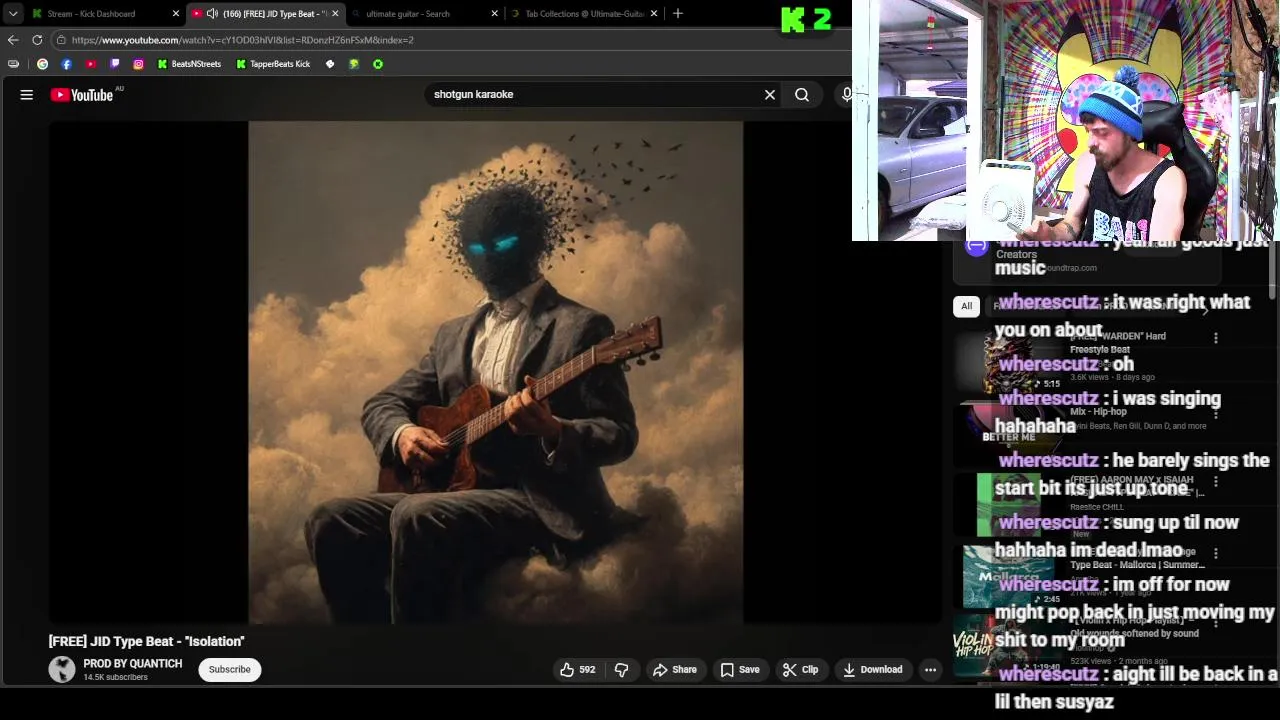
Task: Open PROD BY QUANTICH channel name
Action: point(133,664)
